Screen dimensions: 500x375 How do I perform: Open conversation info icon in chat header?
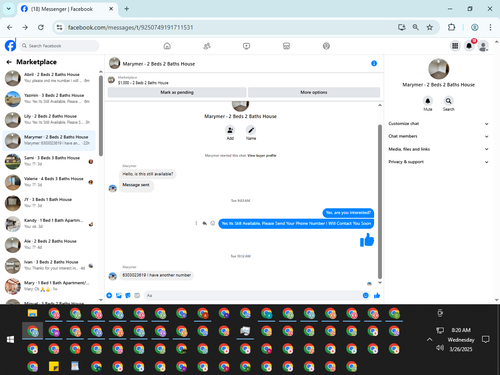[374, 63]
